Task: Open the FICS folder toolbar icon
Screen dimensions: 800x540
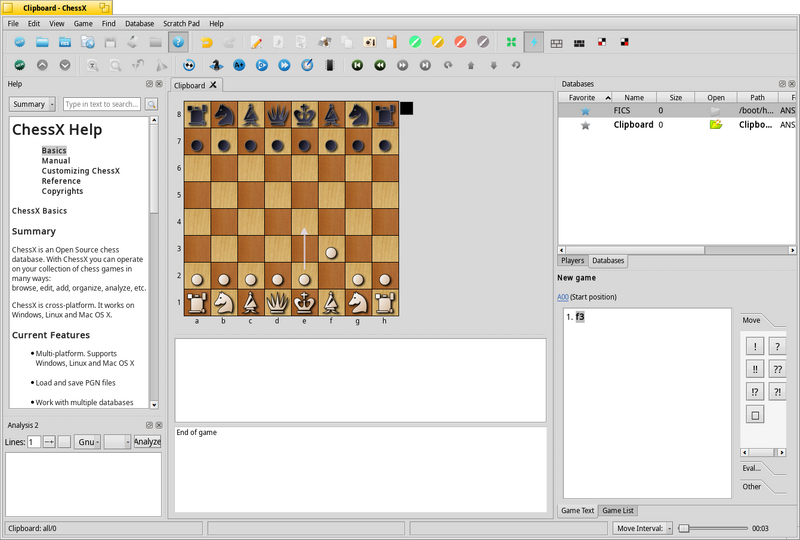Action: (65, 42)
